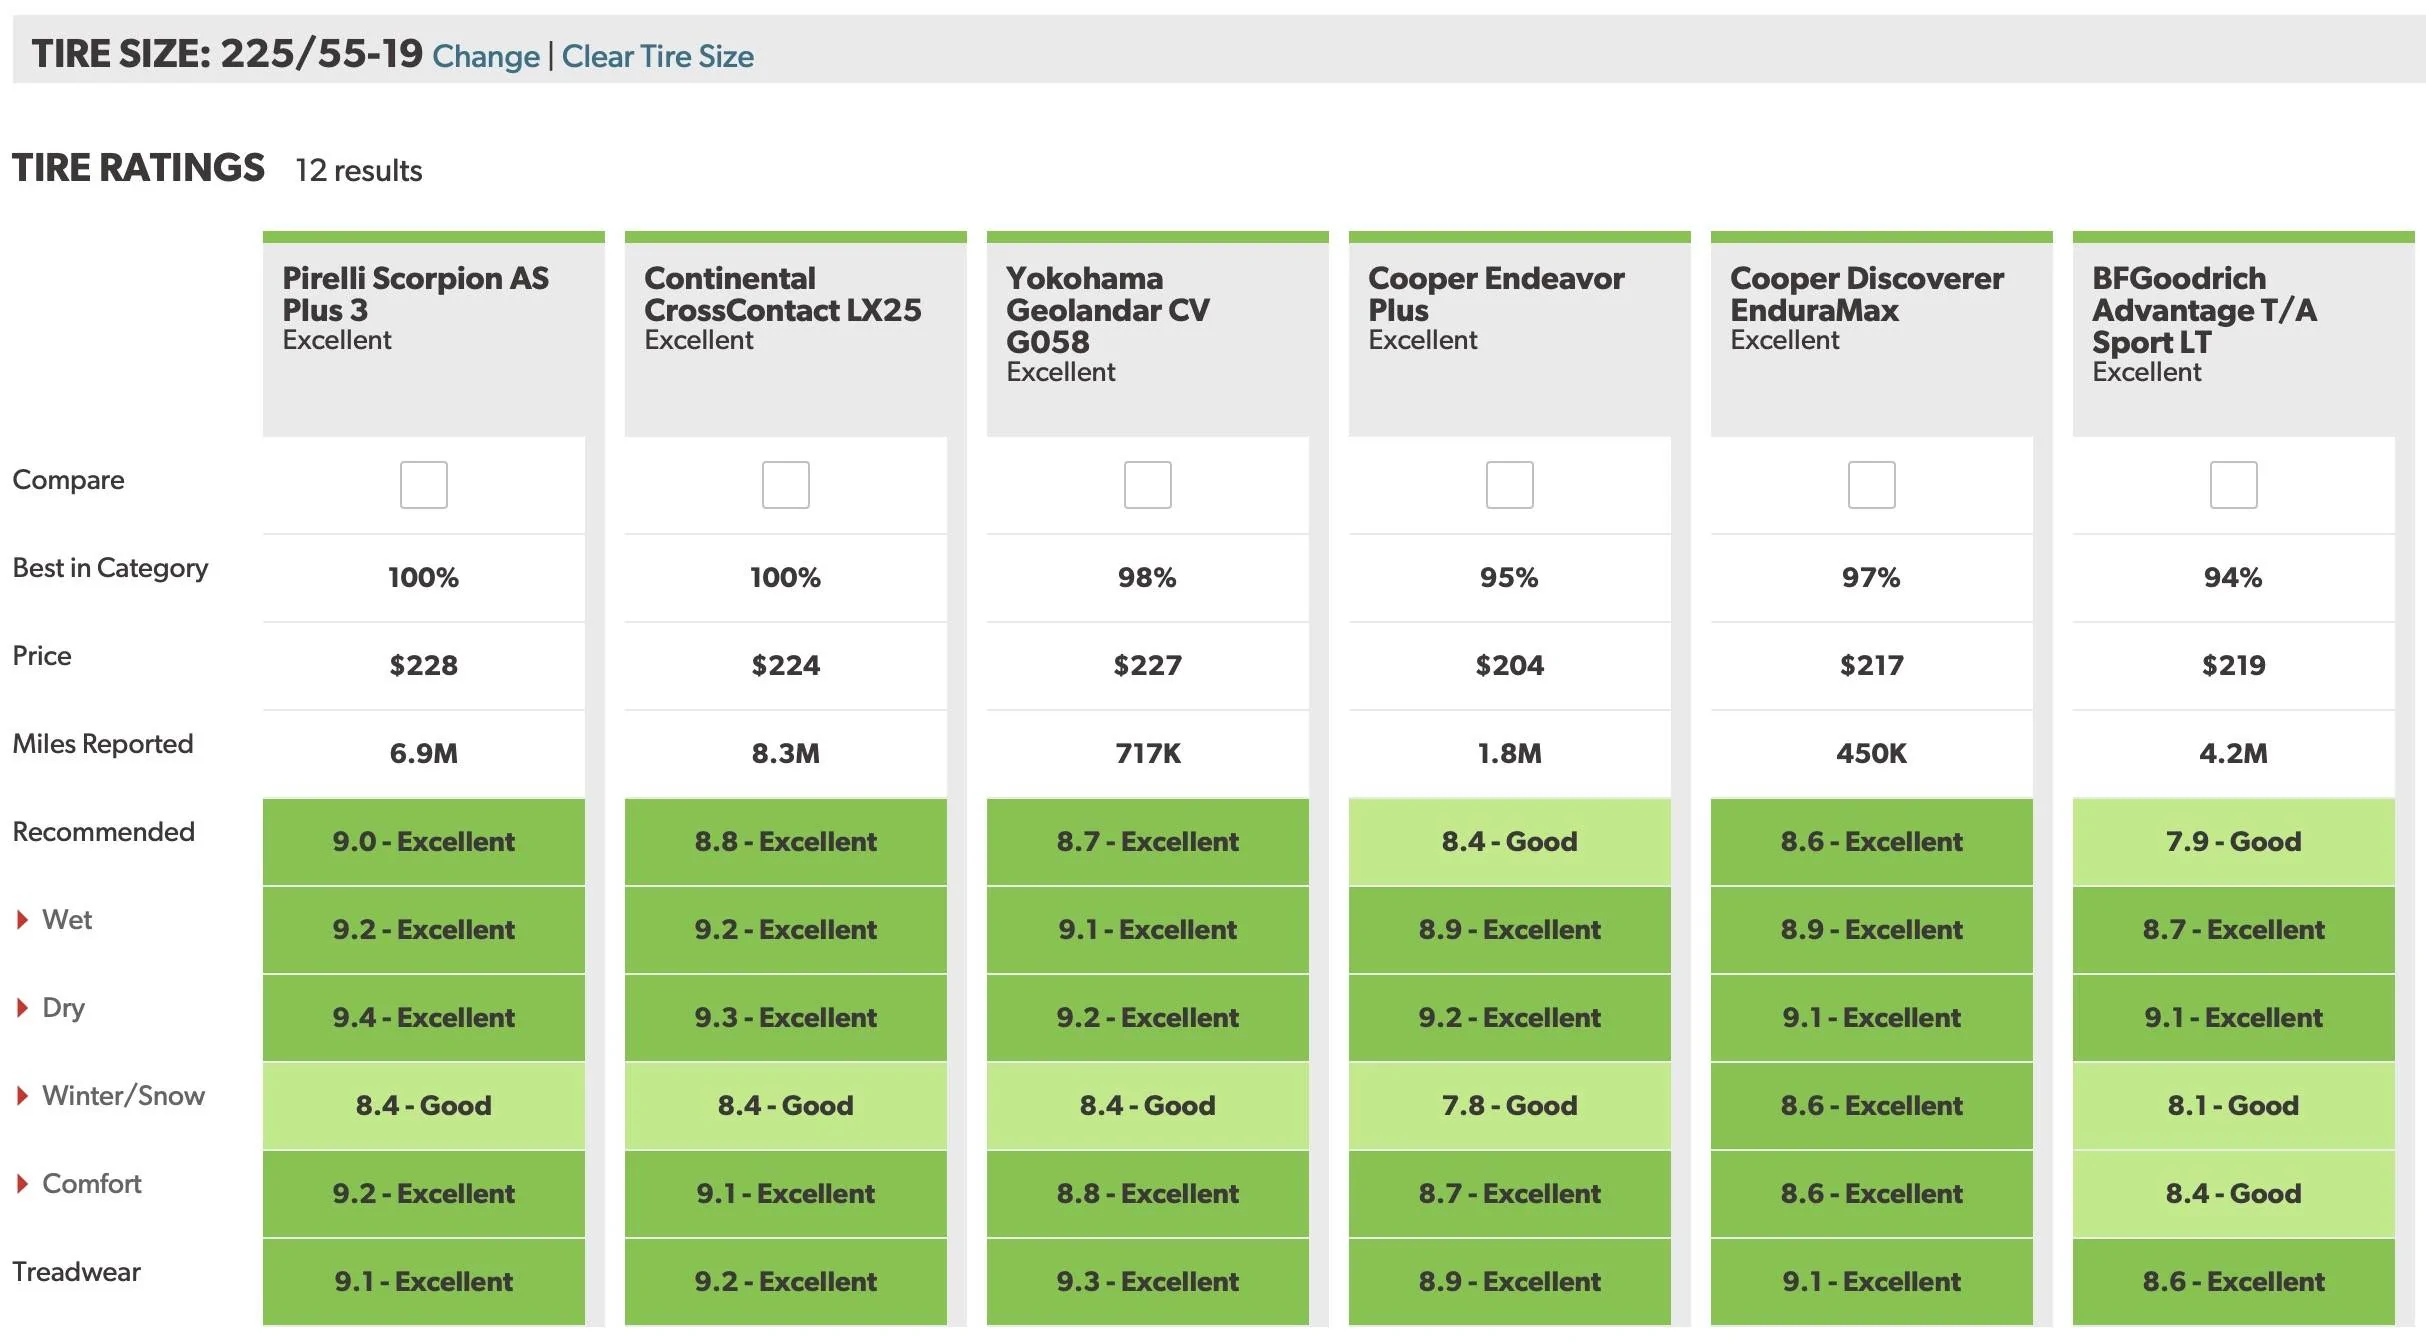Click the $219 BFGoodrich price
The width and height of the screenshot is (2426, 1342).
2234,665
